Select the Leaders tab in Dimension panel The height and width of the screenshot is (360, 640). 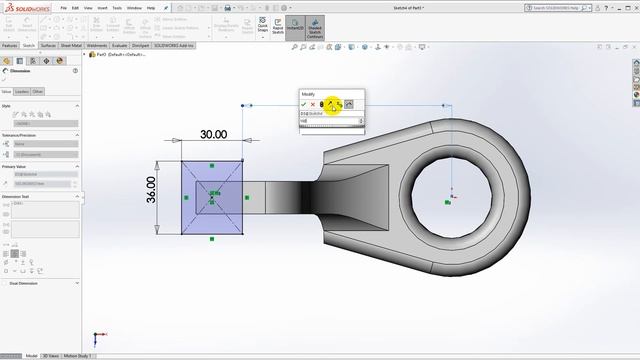(x=22, y=91)
